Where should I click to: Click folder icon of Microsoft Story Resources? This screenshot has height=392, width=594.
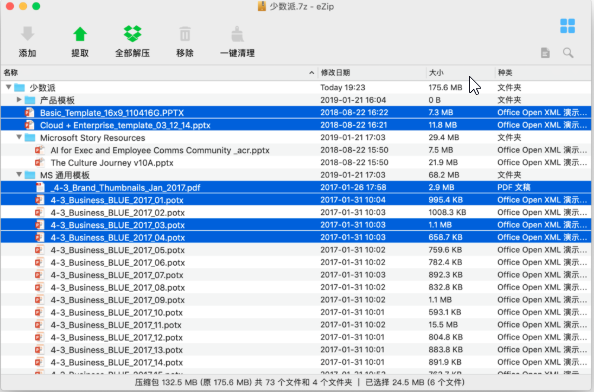point(30,137)
